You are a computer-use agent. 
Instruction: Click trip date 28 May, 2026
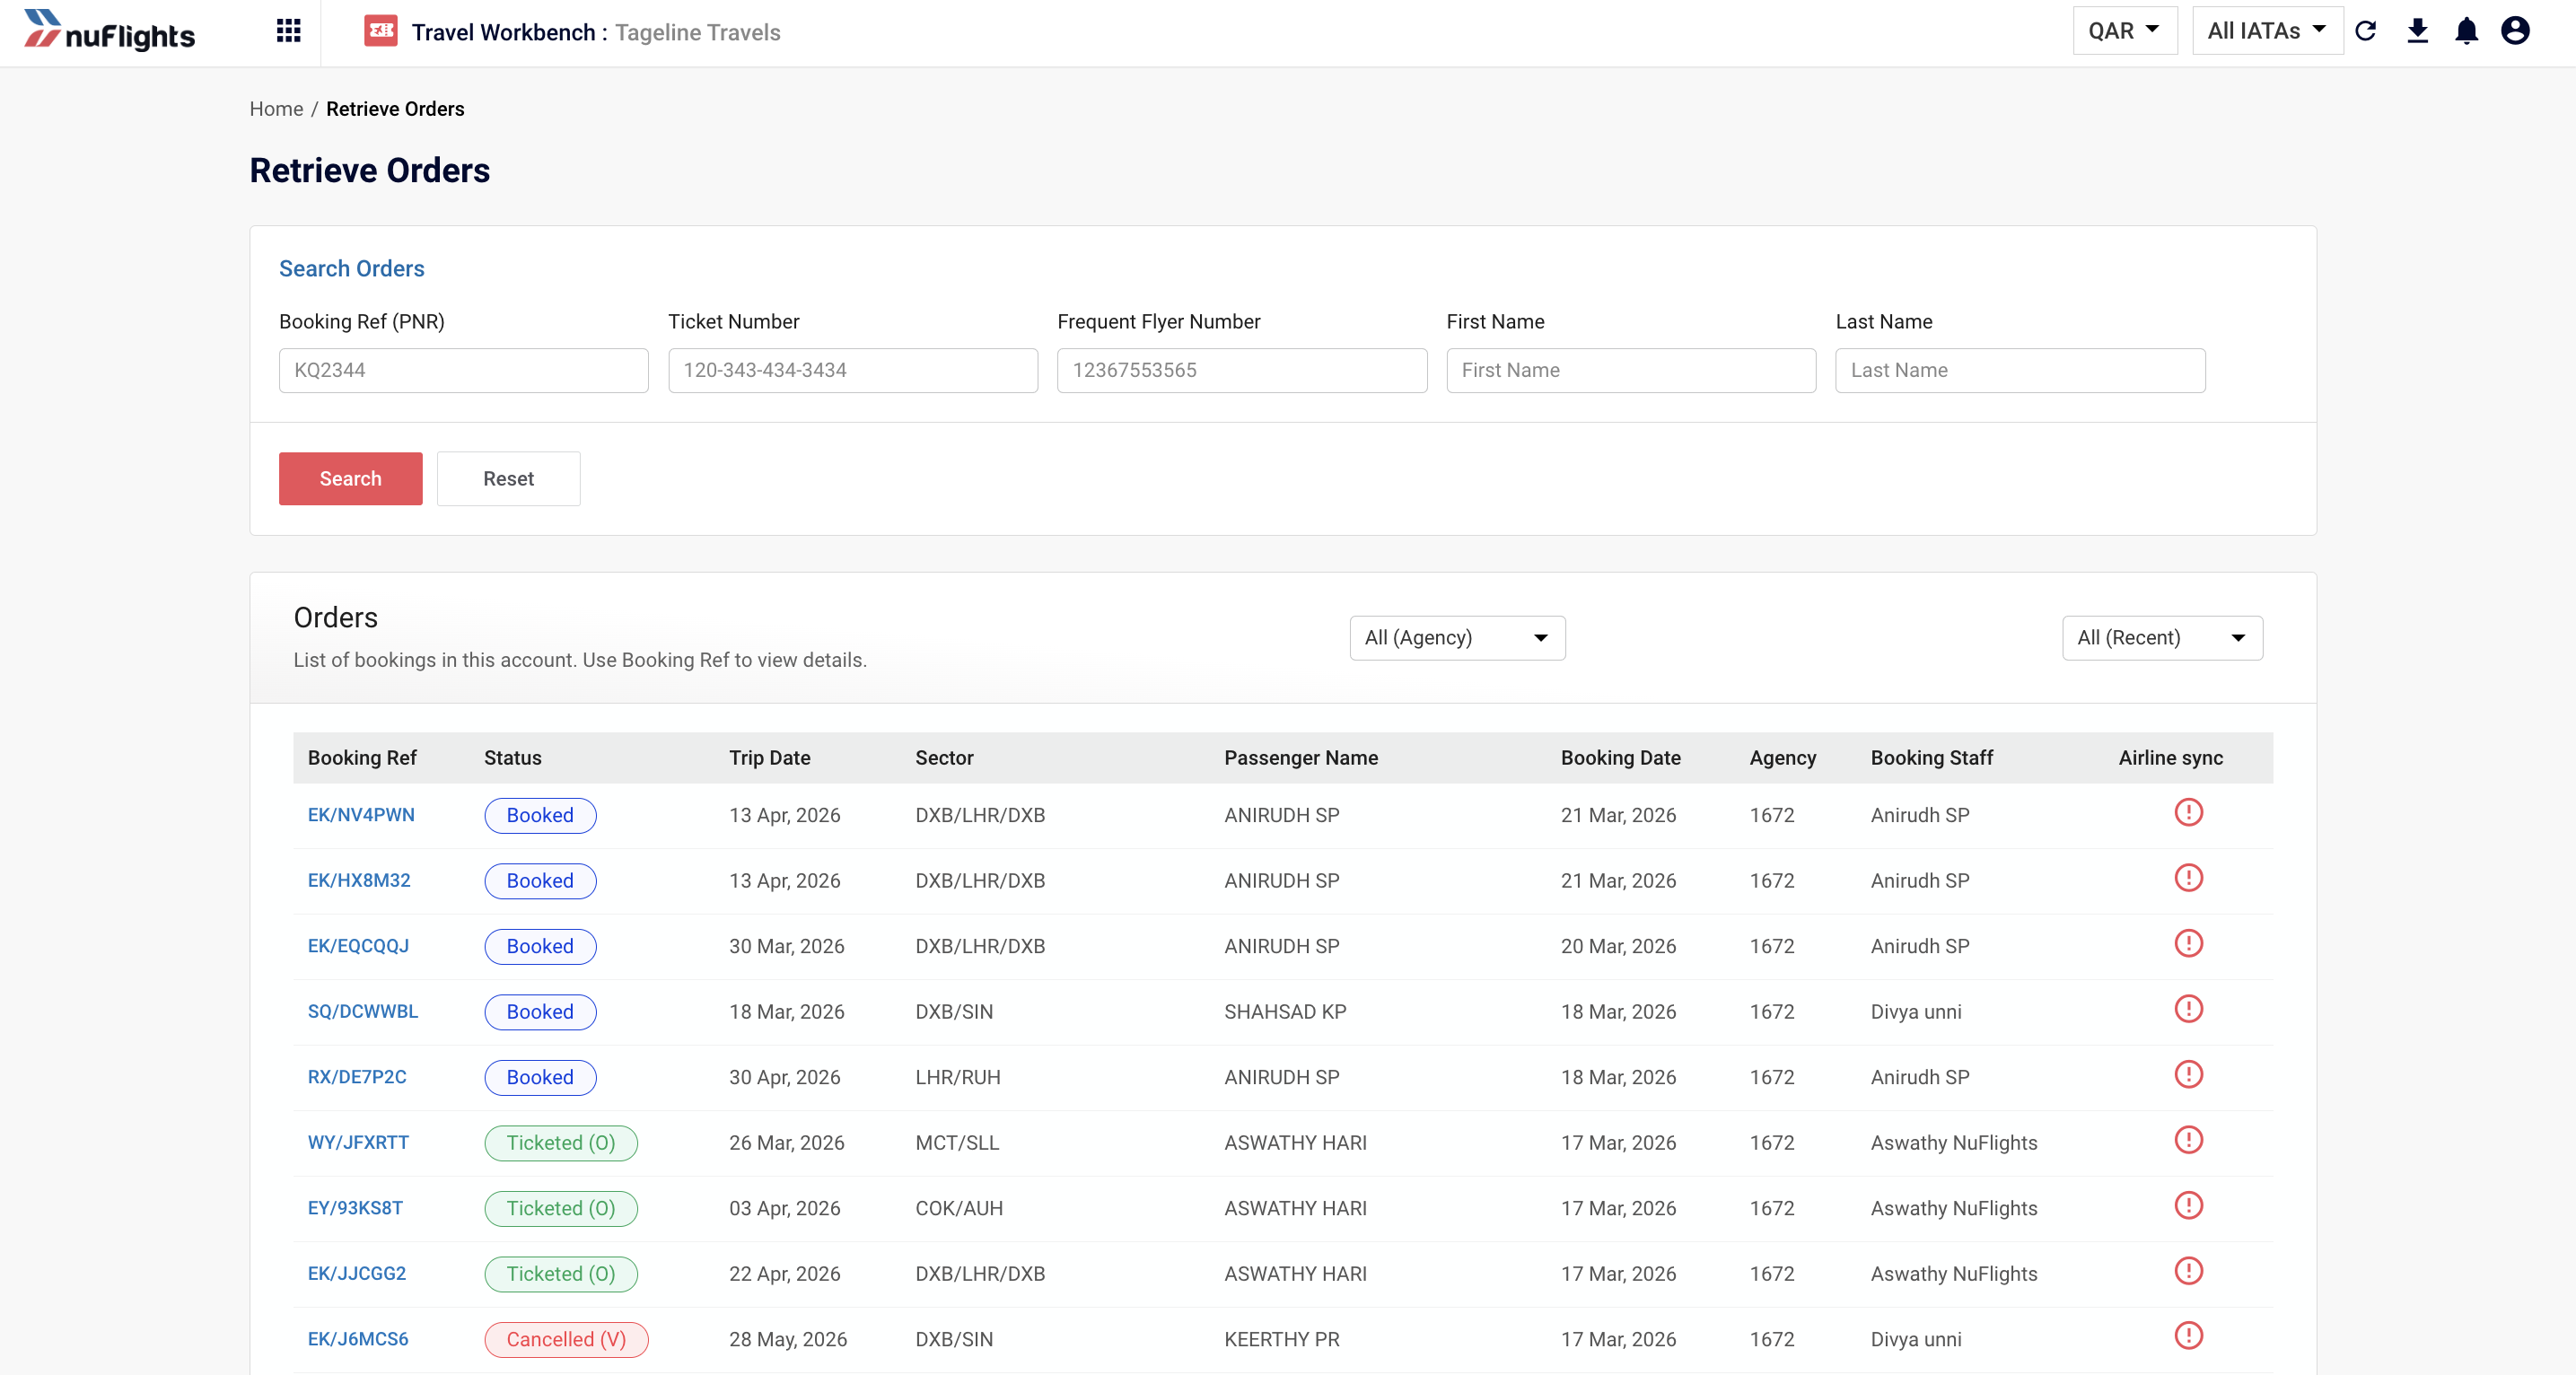(787, 1339)
